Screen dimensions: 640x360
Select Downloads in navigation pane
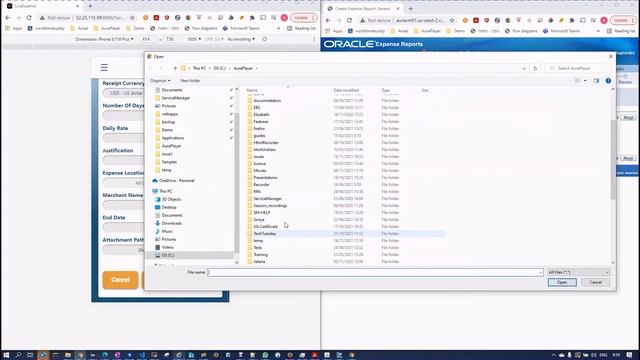pos(171,223)
